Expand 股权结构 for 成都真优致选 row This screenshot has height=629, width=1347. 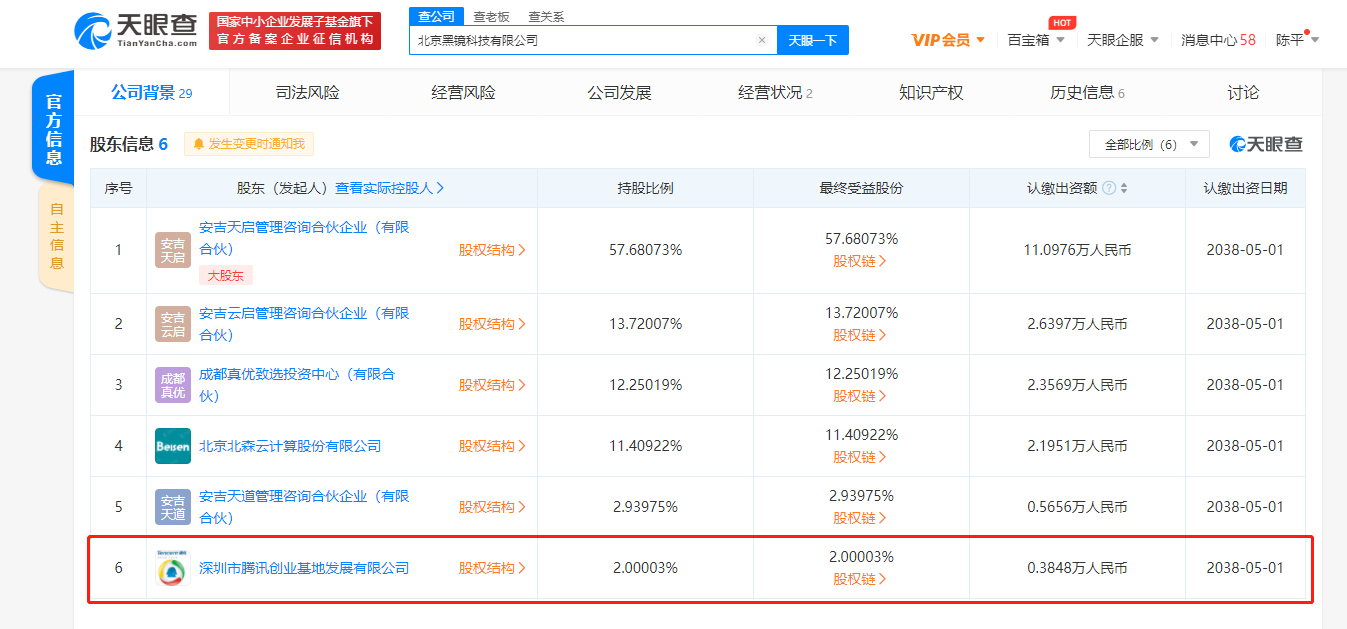coord(492,385)
